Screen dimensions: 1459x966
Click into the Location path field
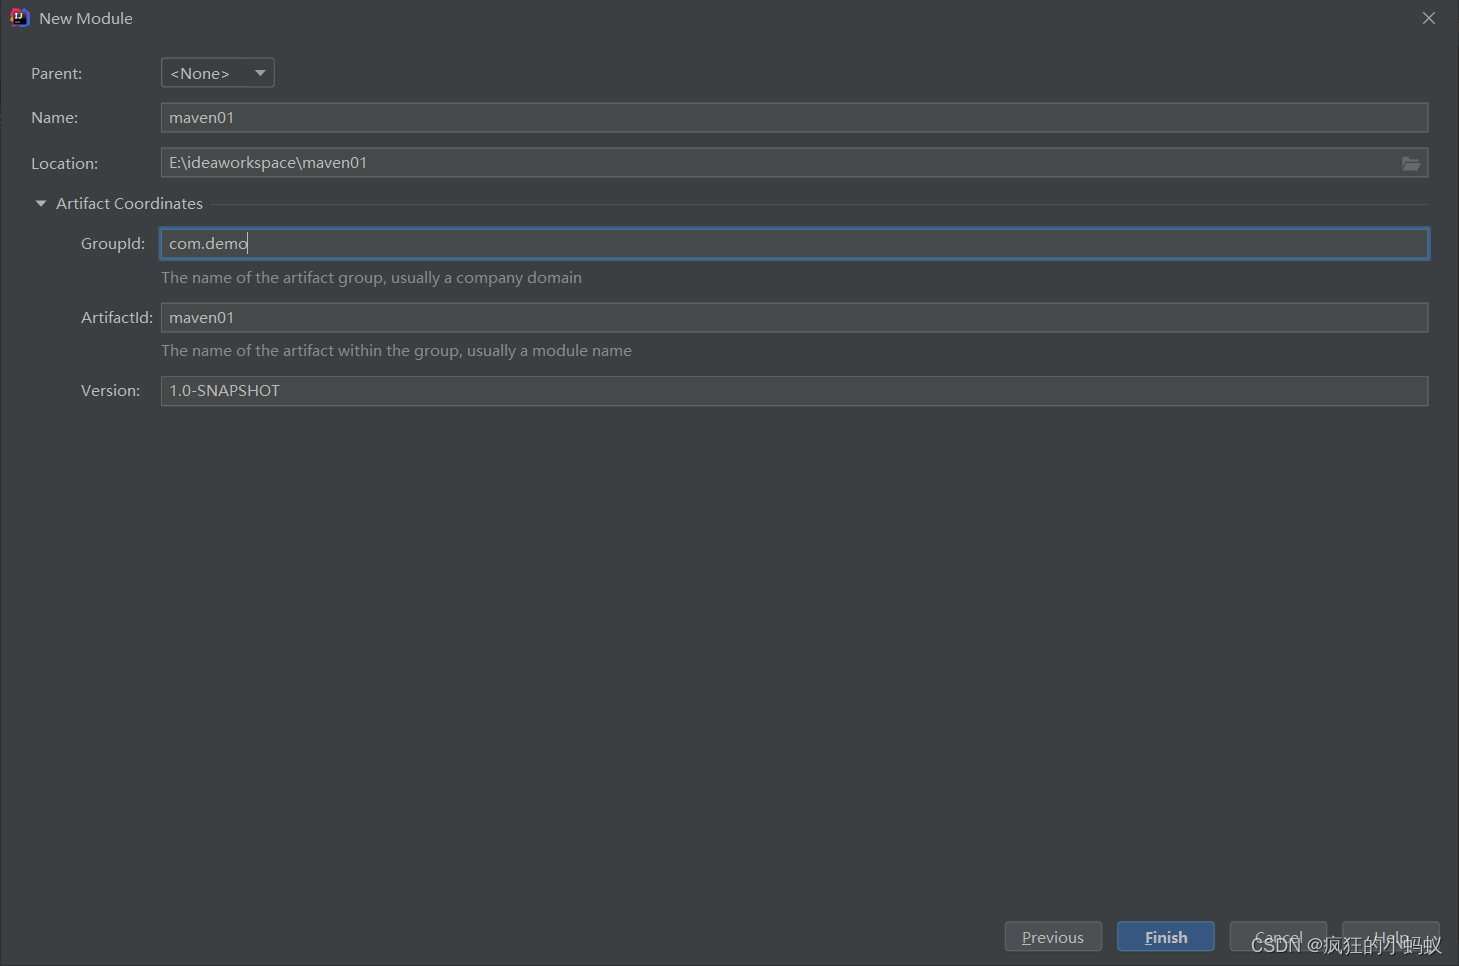778,163
